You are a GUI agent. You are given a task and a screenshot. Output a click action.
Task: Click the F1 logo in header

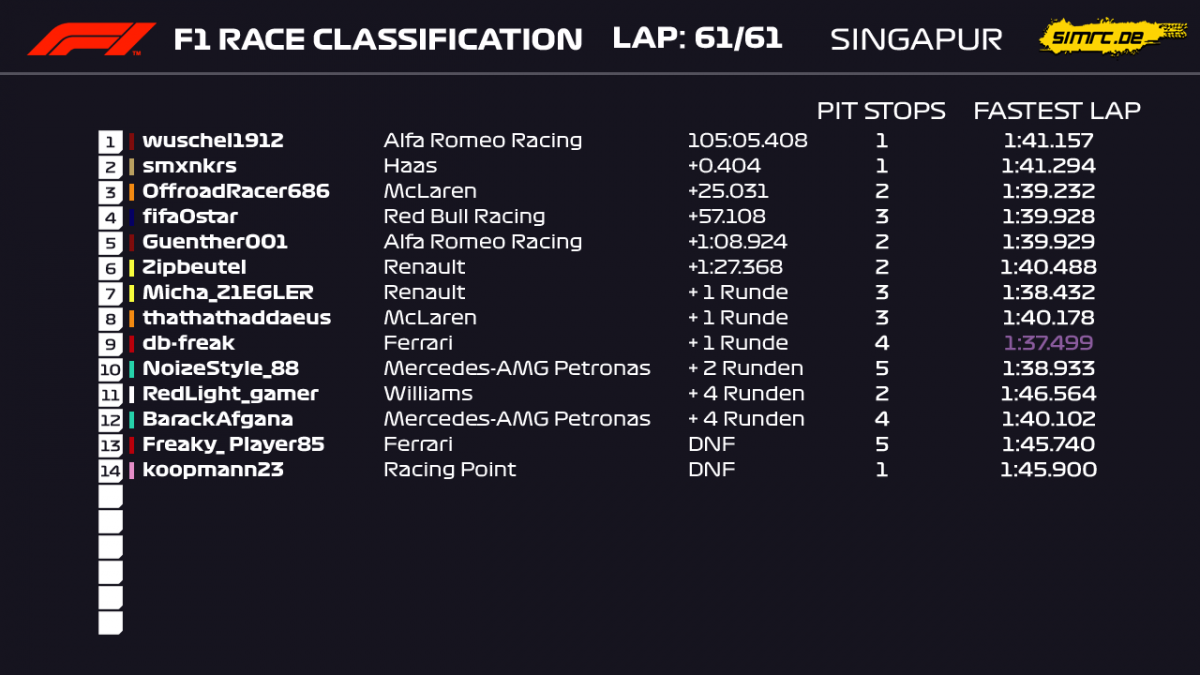click(92, 39)
